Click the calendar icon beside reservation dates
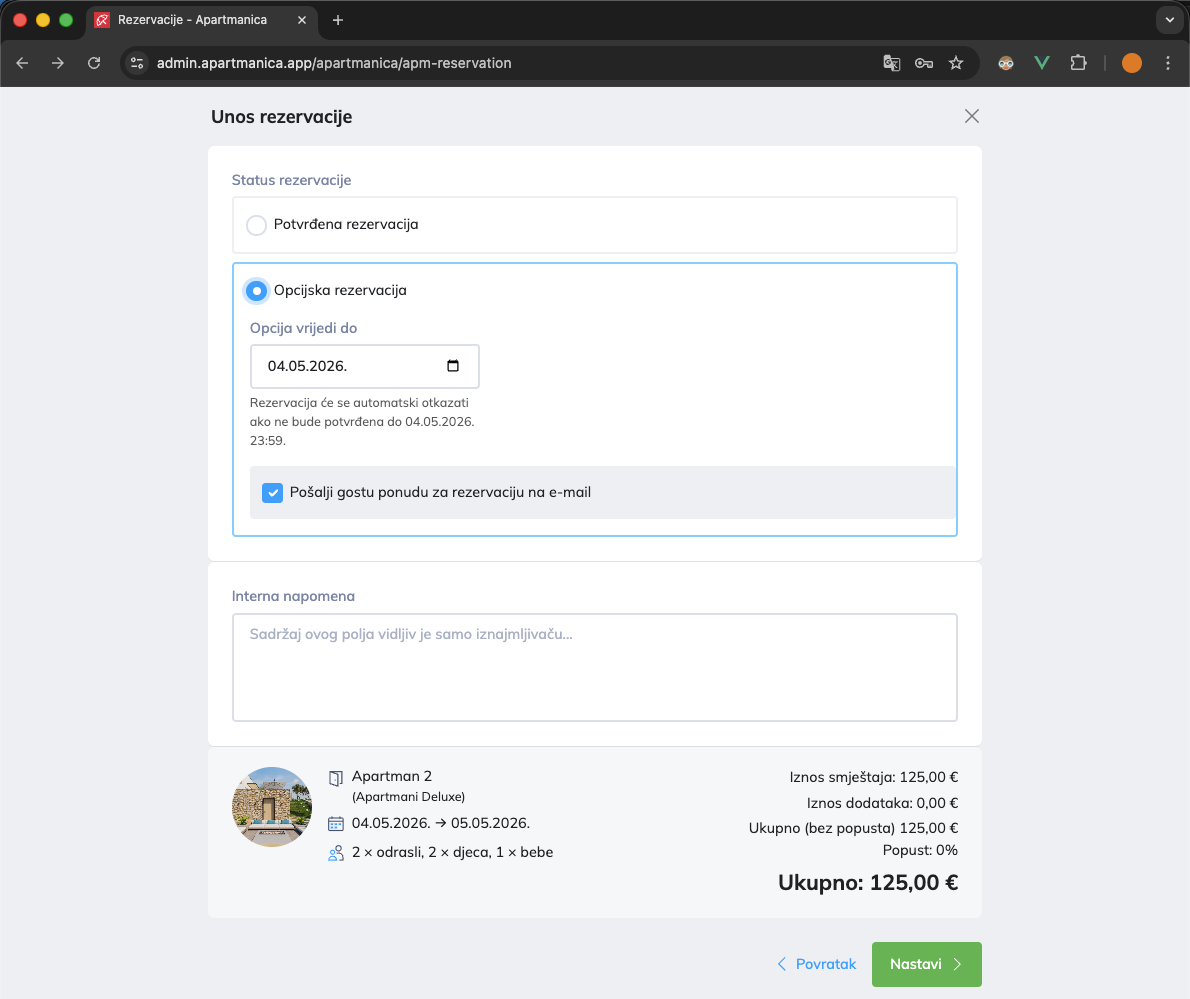1190x999 pixels. coord(335,824)
